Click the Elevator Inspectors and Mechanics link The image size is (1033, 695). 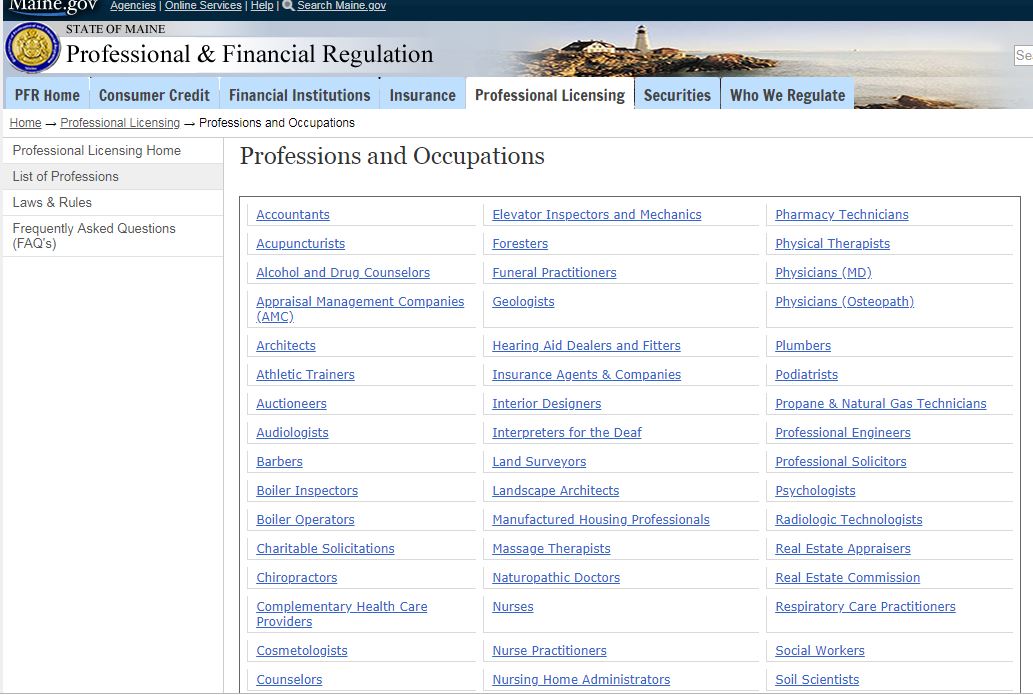596,215
